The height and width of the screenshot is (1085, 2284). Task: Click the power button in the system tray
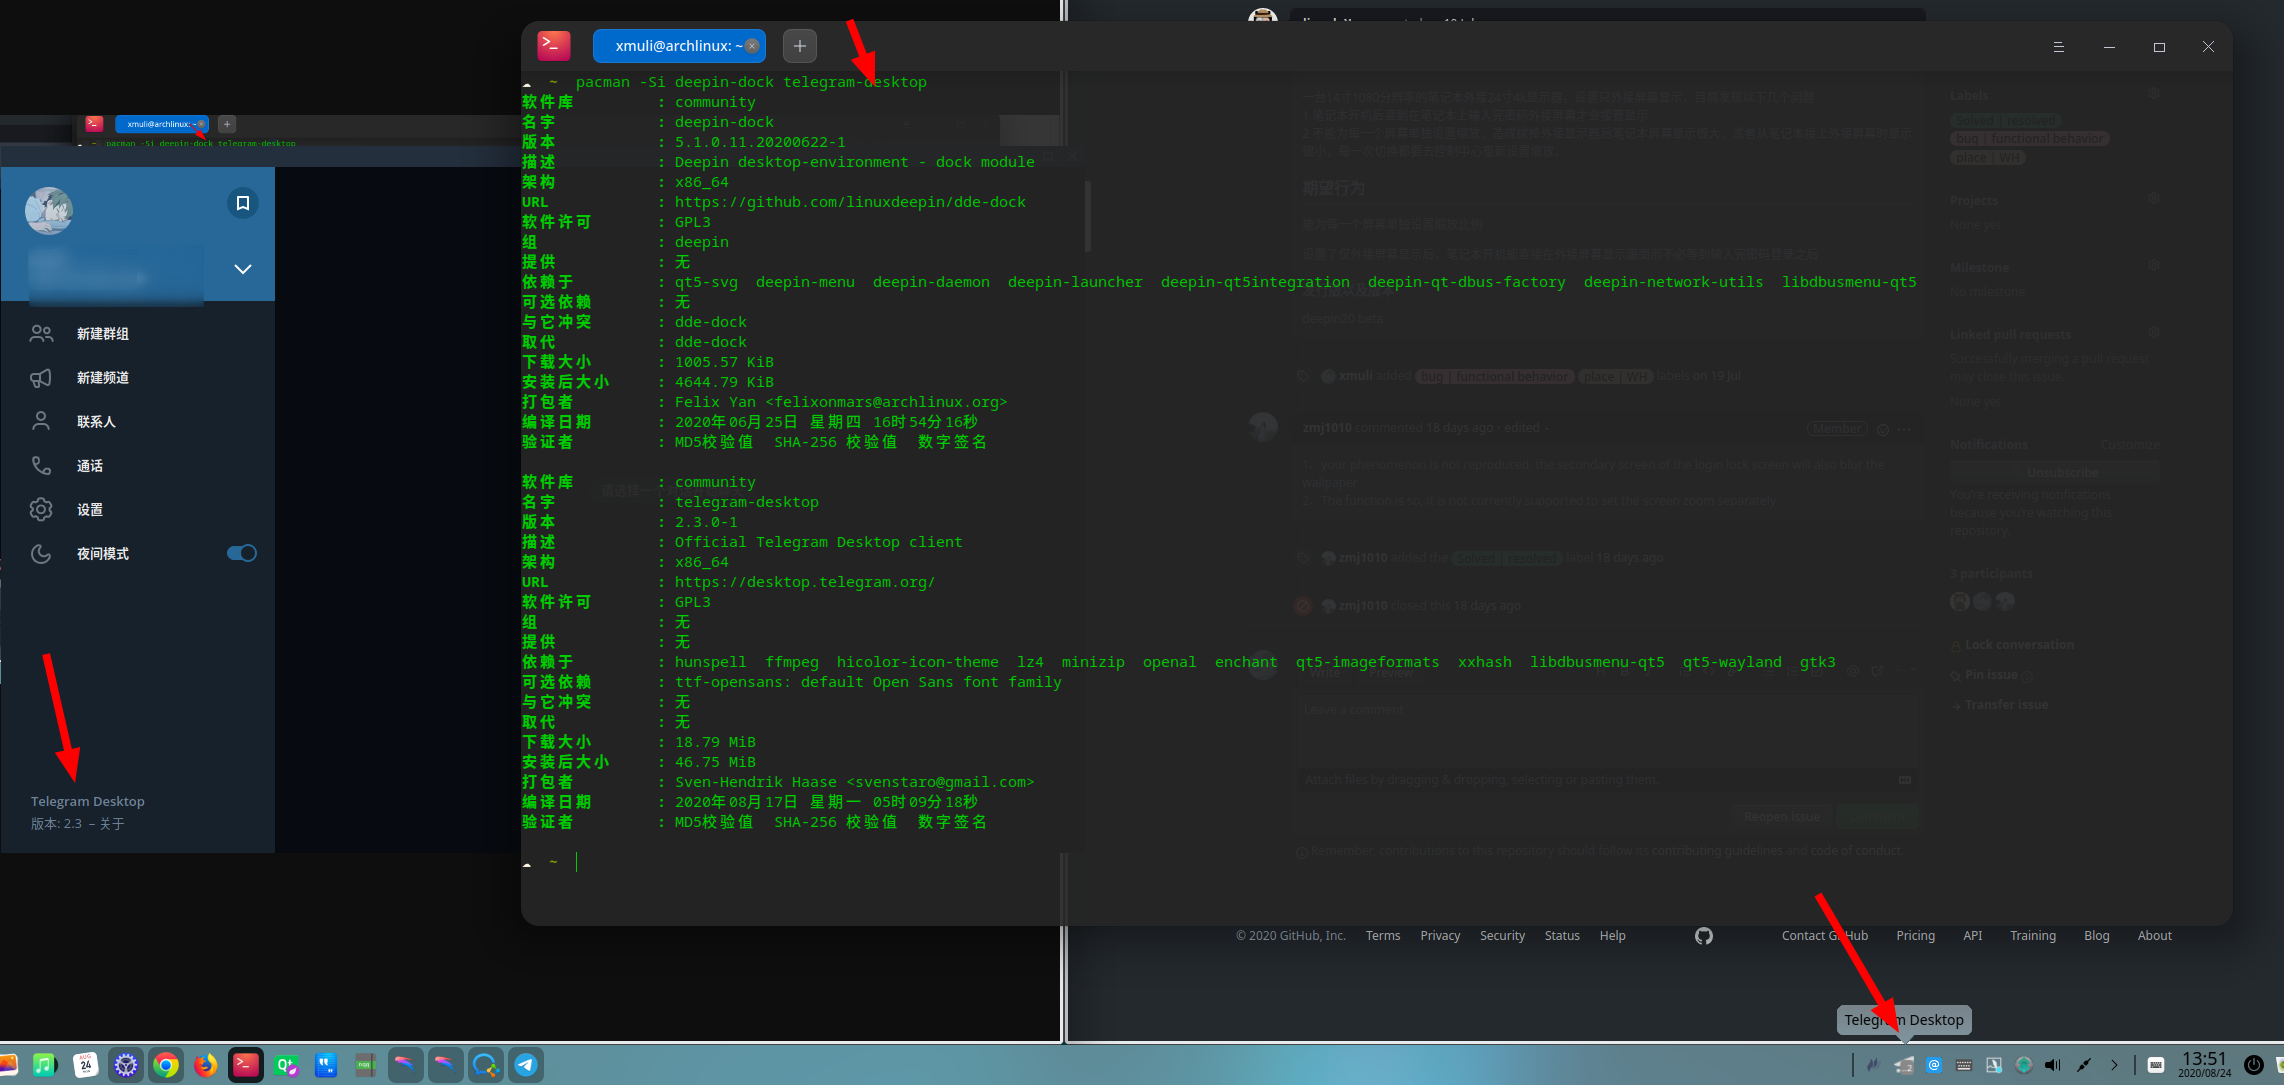click(2253, 1065)
